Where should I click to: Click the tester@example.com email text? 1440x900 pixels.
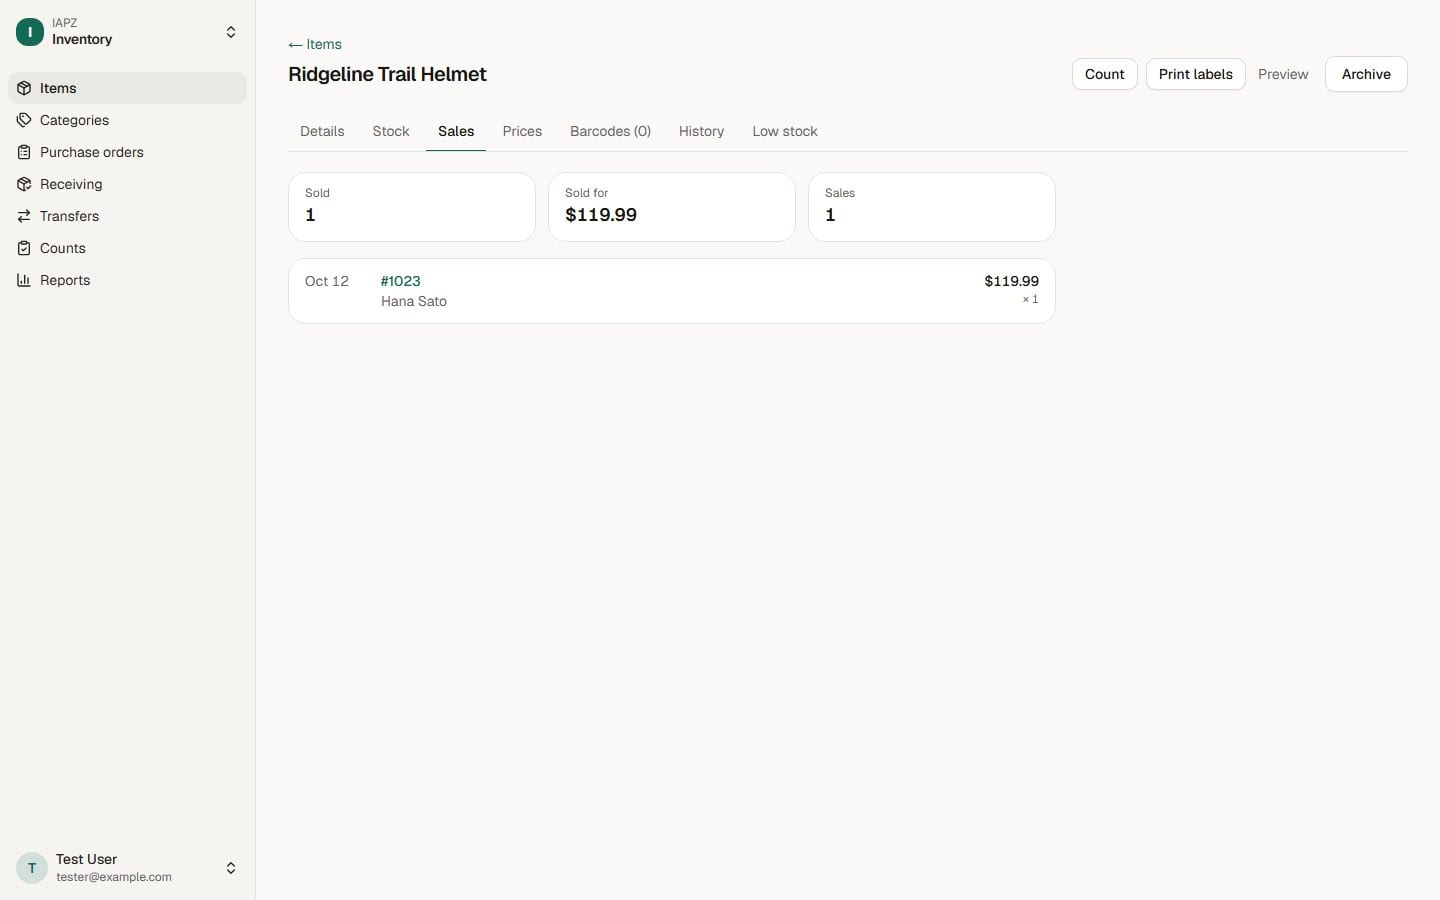click(114, 877)
